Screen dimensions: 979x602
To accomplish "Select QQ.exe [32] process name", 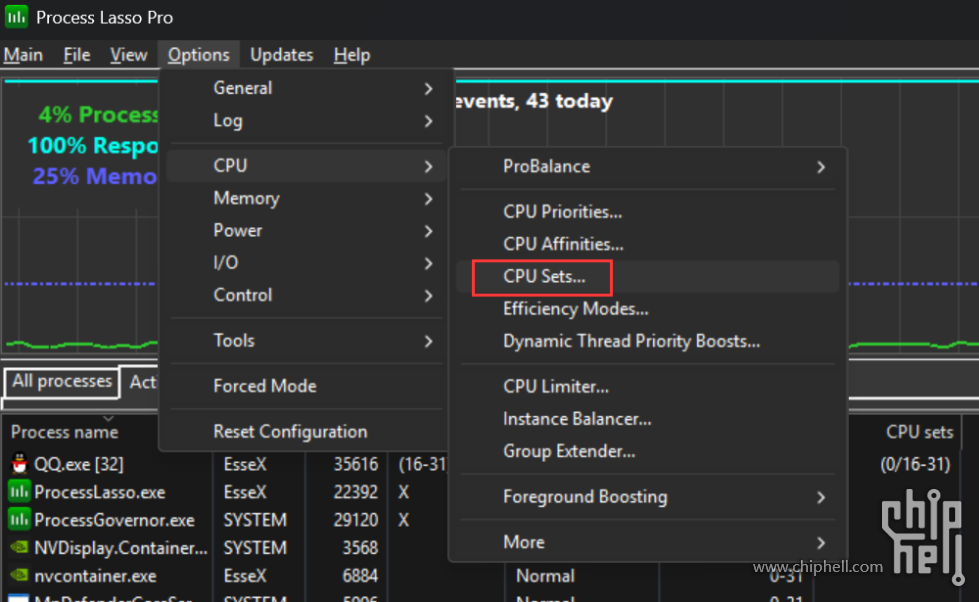I will (79, 464).
